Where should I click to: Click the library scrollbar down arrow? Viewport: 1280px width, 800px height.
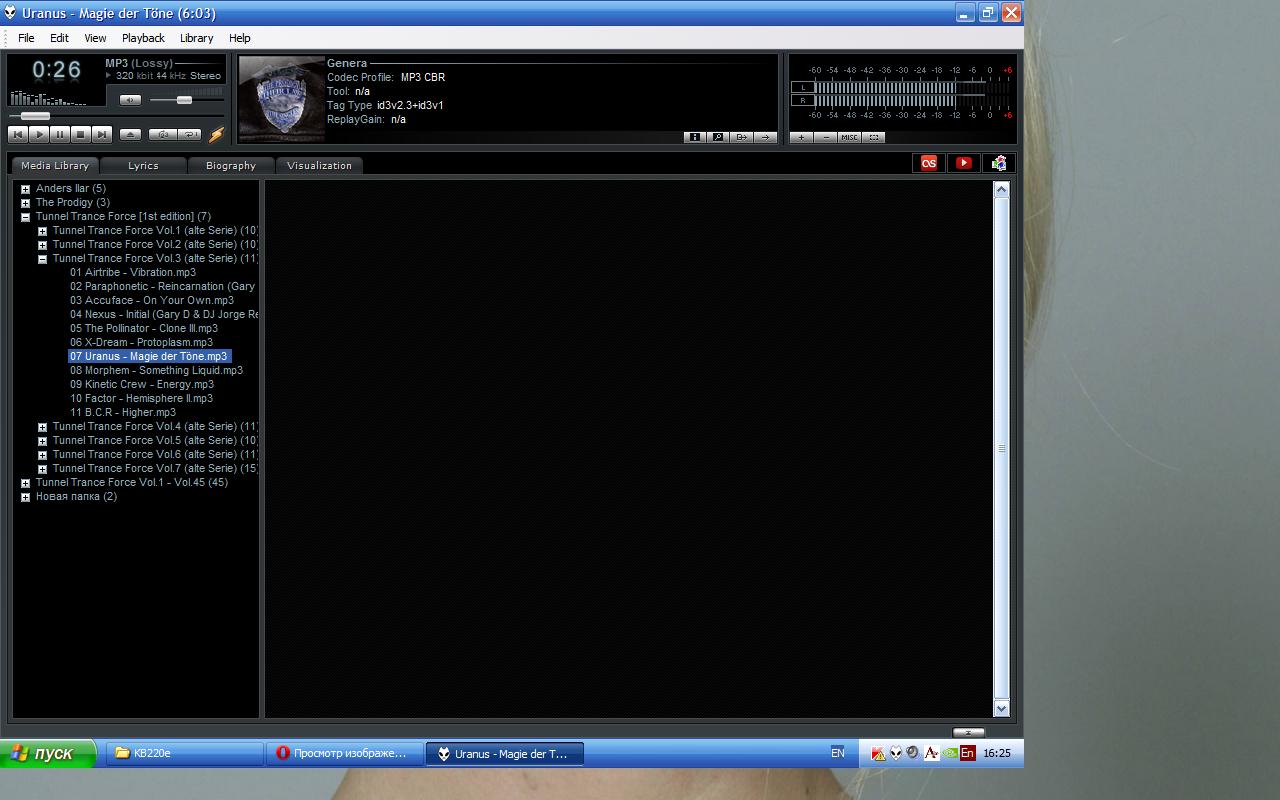[1001, 708]
